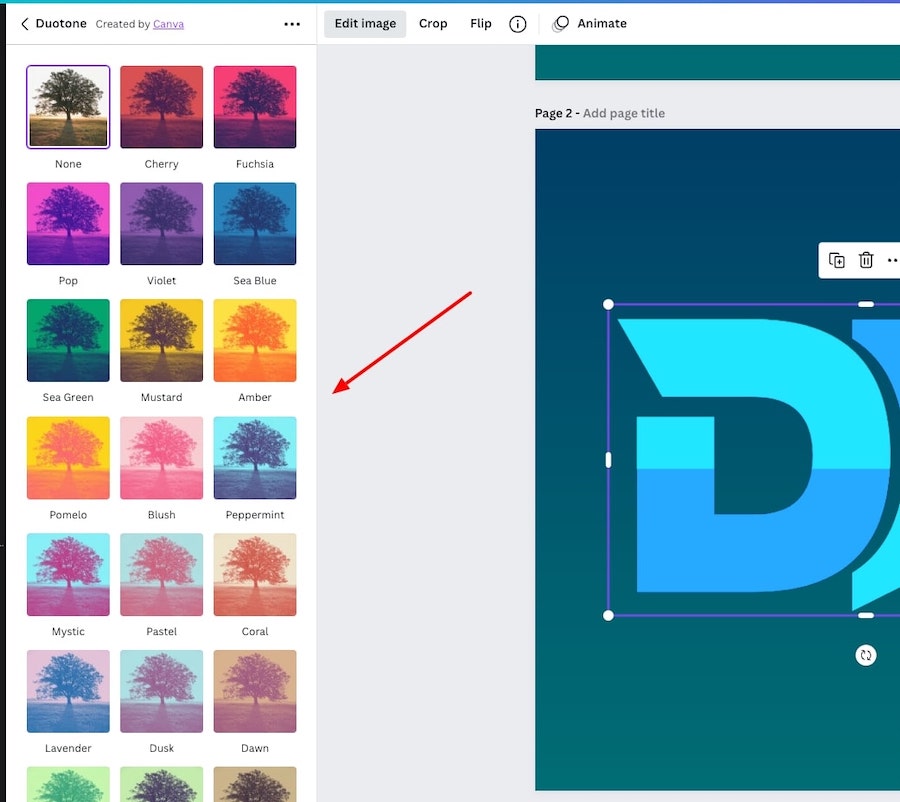Delete the selected element with trash icon
This screenshot has height=802, width=900.
pos(866,260)
